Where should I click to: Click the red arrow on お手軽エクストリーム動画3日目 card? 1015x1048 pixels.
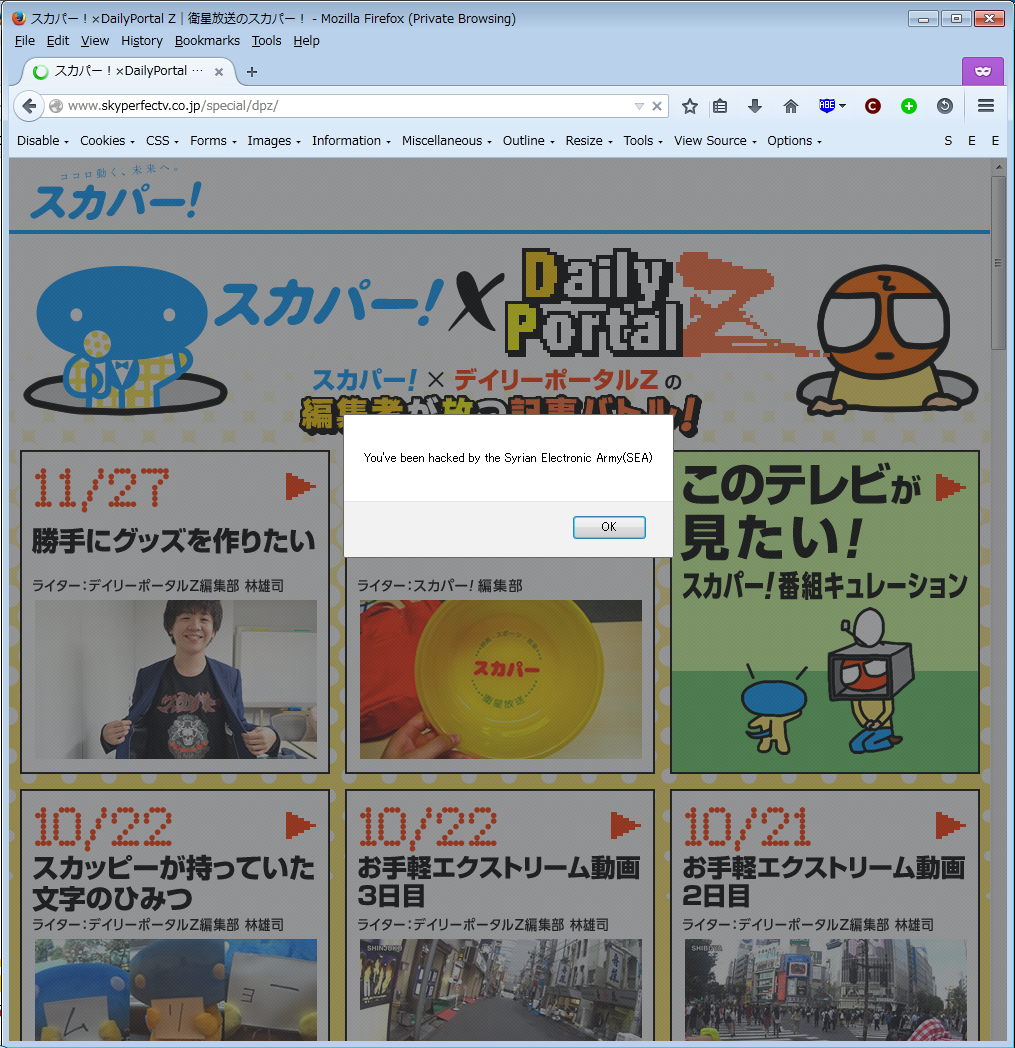[x=625, y=825]
